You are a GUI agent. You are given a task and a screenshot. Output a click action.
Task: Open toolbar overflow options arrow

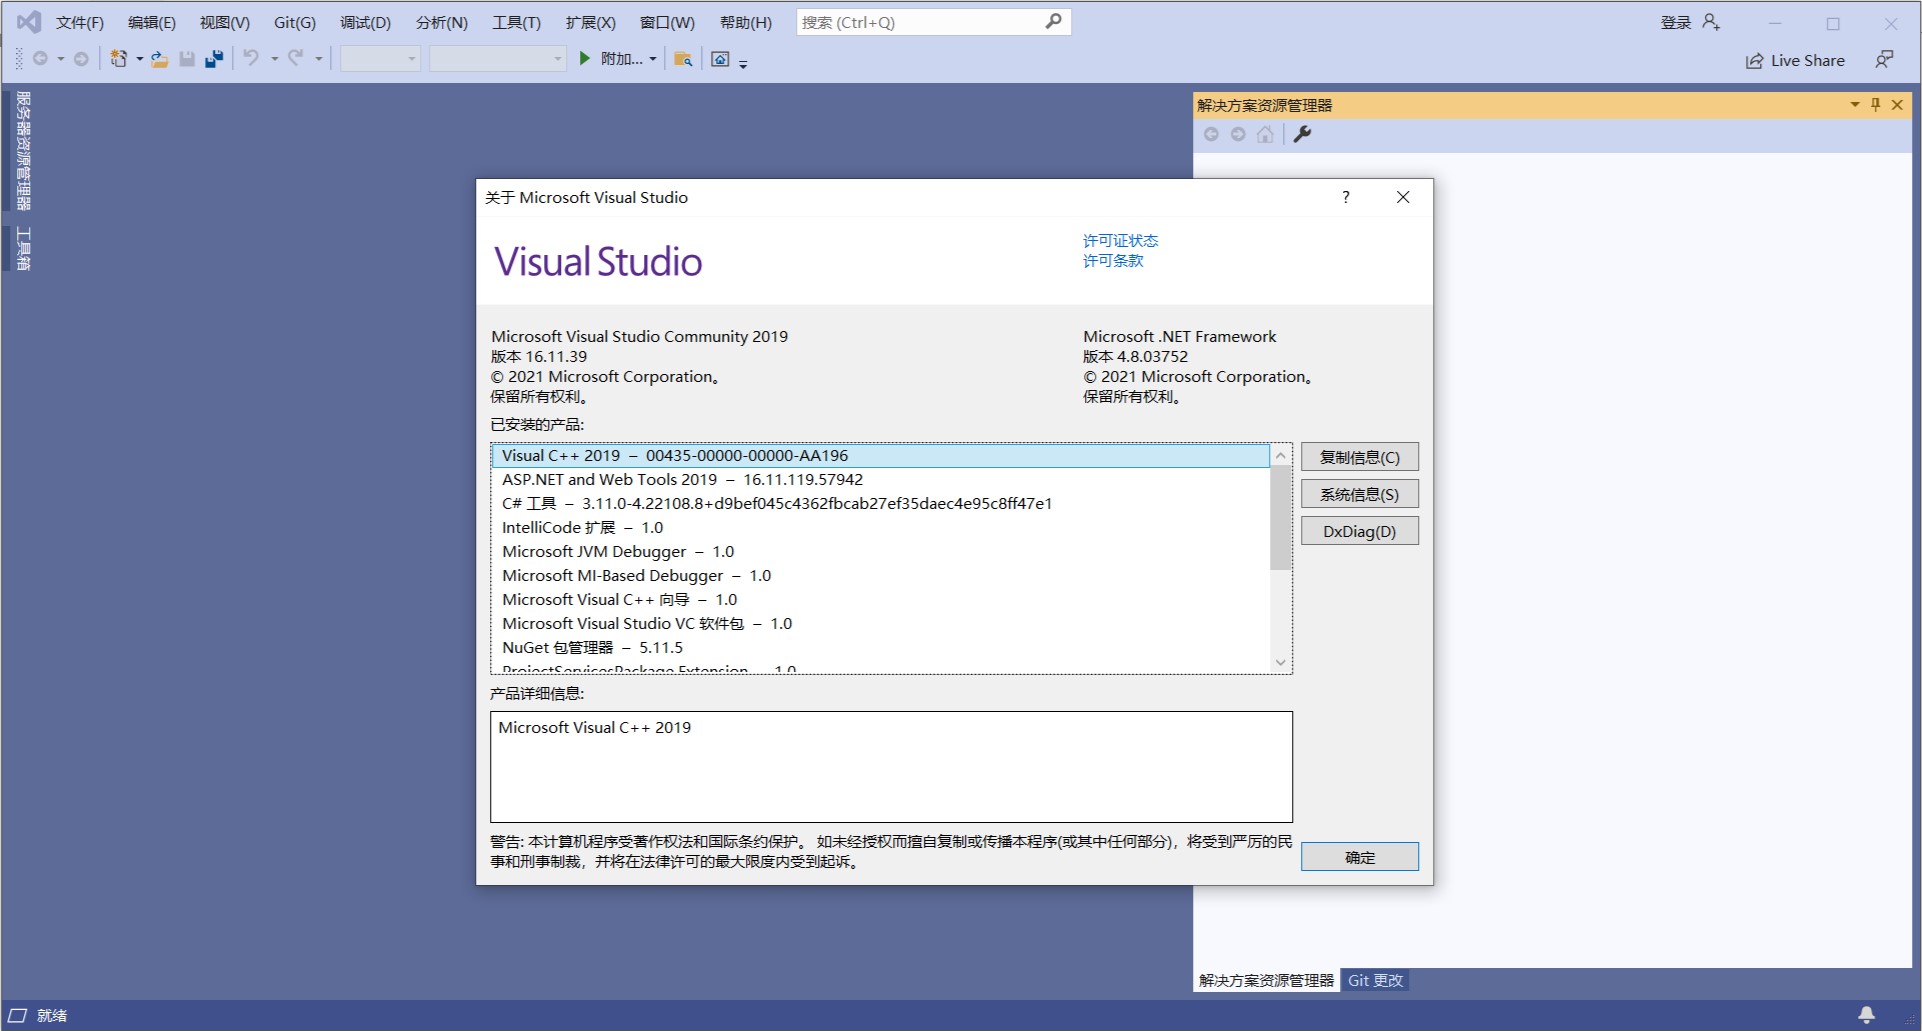743,63
